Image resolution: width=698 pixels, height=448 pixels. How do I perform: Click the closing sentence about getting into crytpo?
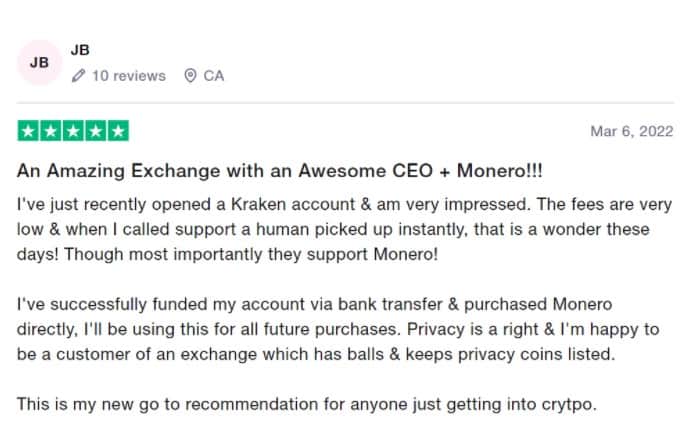tap(307, 404)
